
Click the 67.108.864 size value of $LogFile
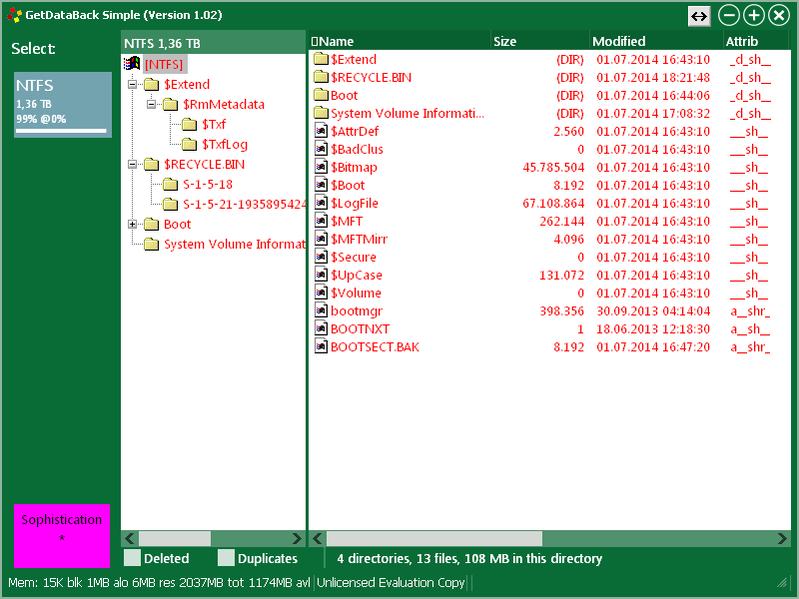tap(553, 203)
